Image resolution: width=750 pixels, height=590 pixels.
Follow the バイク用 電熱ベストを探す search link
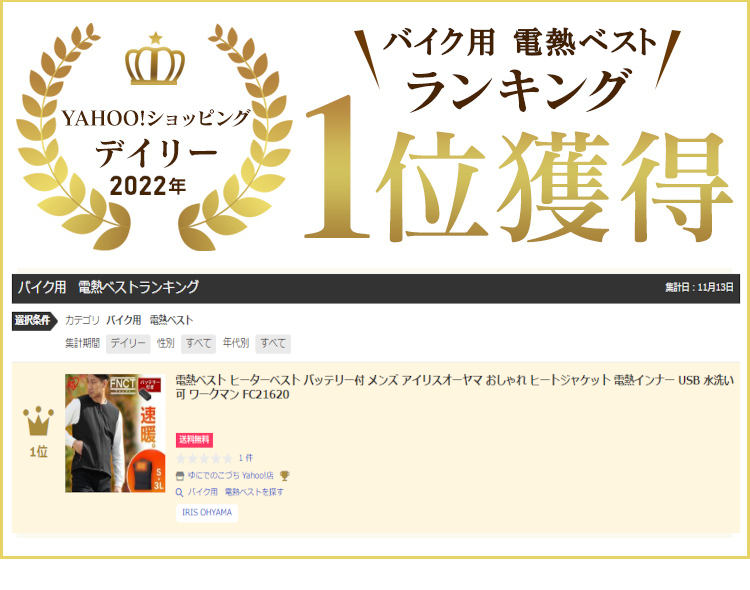pos(235,492)
